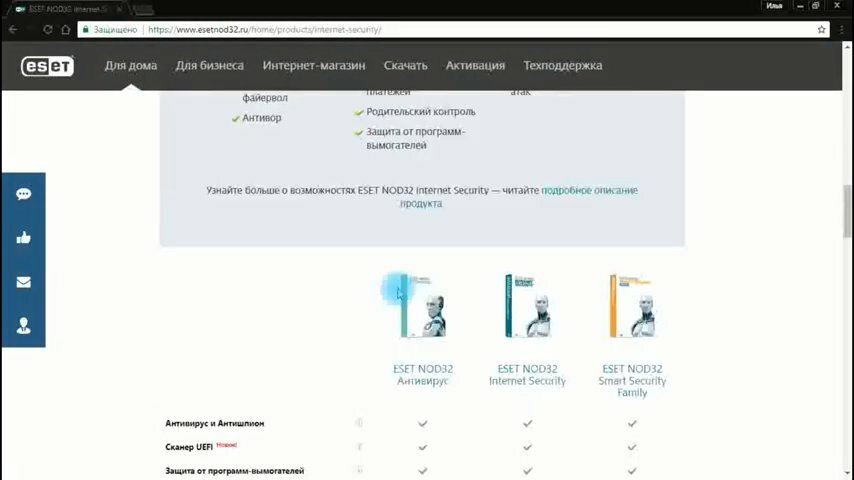Click the Илья profile button in title bar
Viewport: 854px width, 480px height.
click(x=774, y=6)
